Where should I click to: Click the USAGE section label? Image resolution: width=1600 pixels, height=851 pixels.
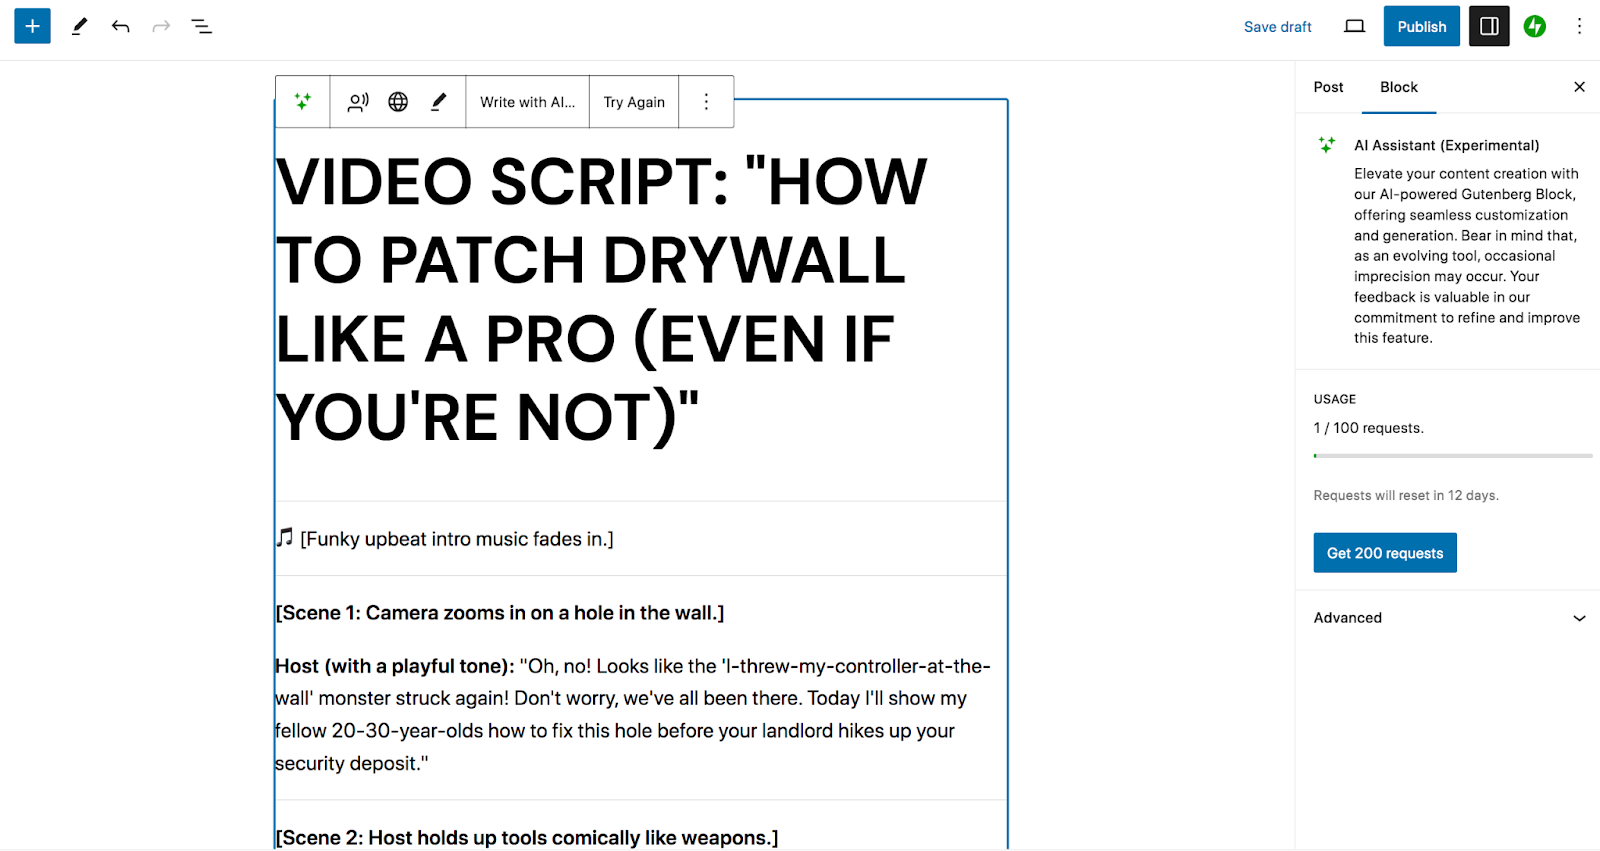(1334, 399)
